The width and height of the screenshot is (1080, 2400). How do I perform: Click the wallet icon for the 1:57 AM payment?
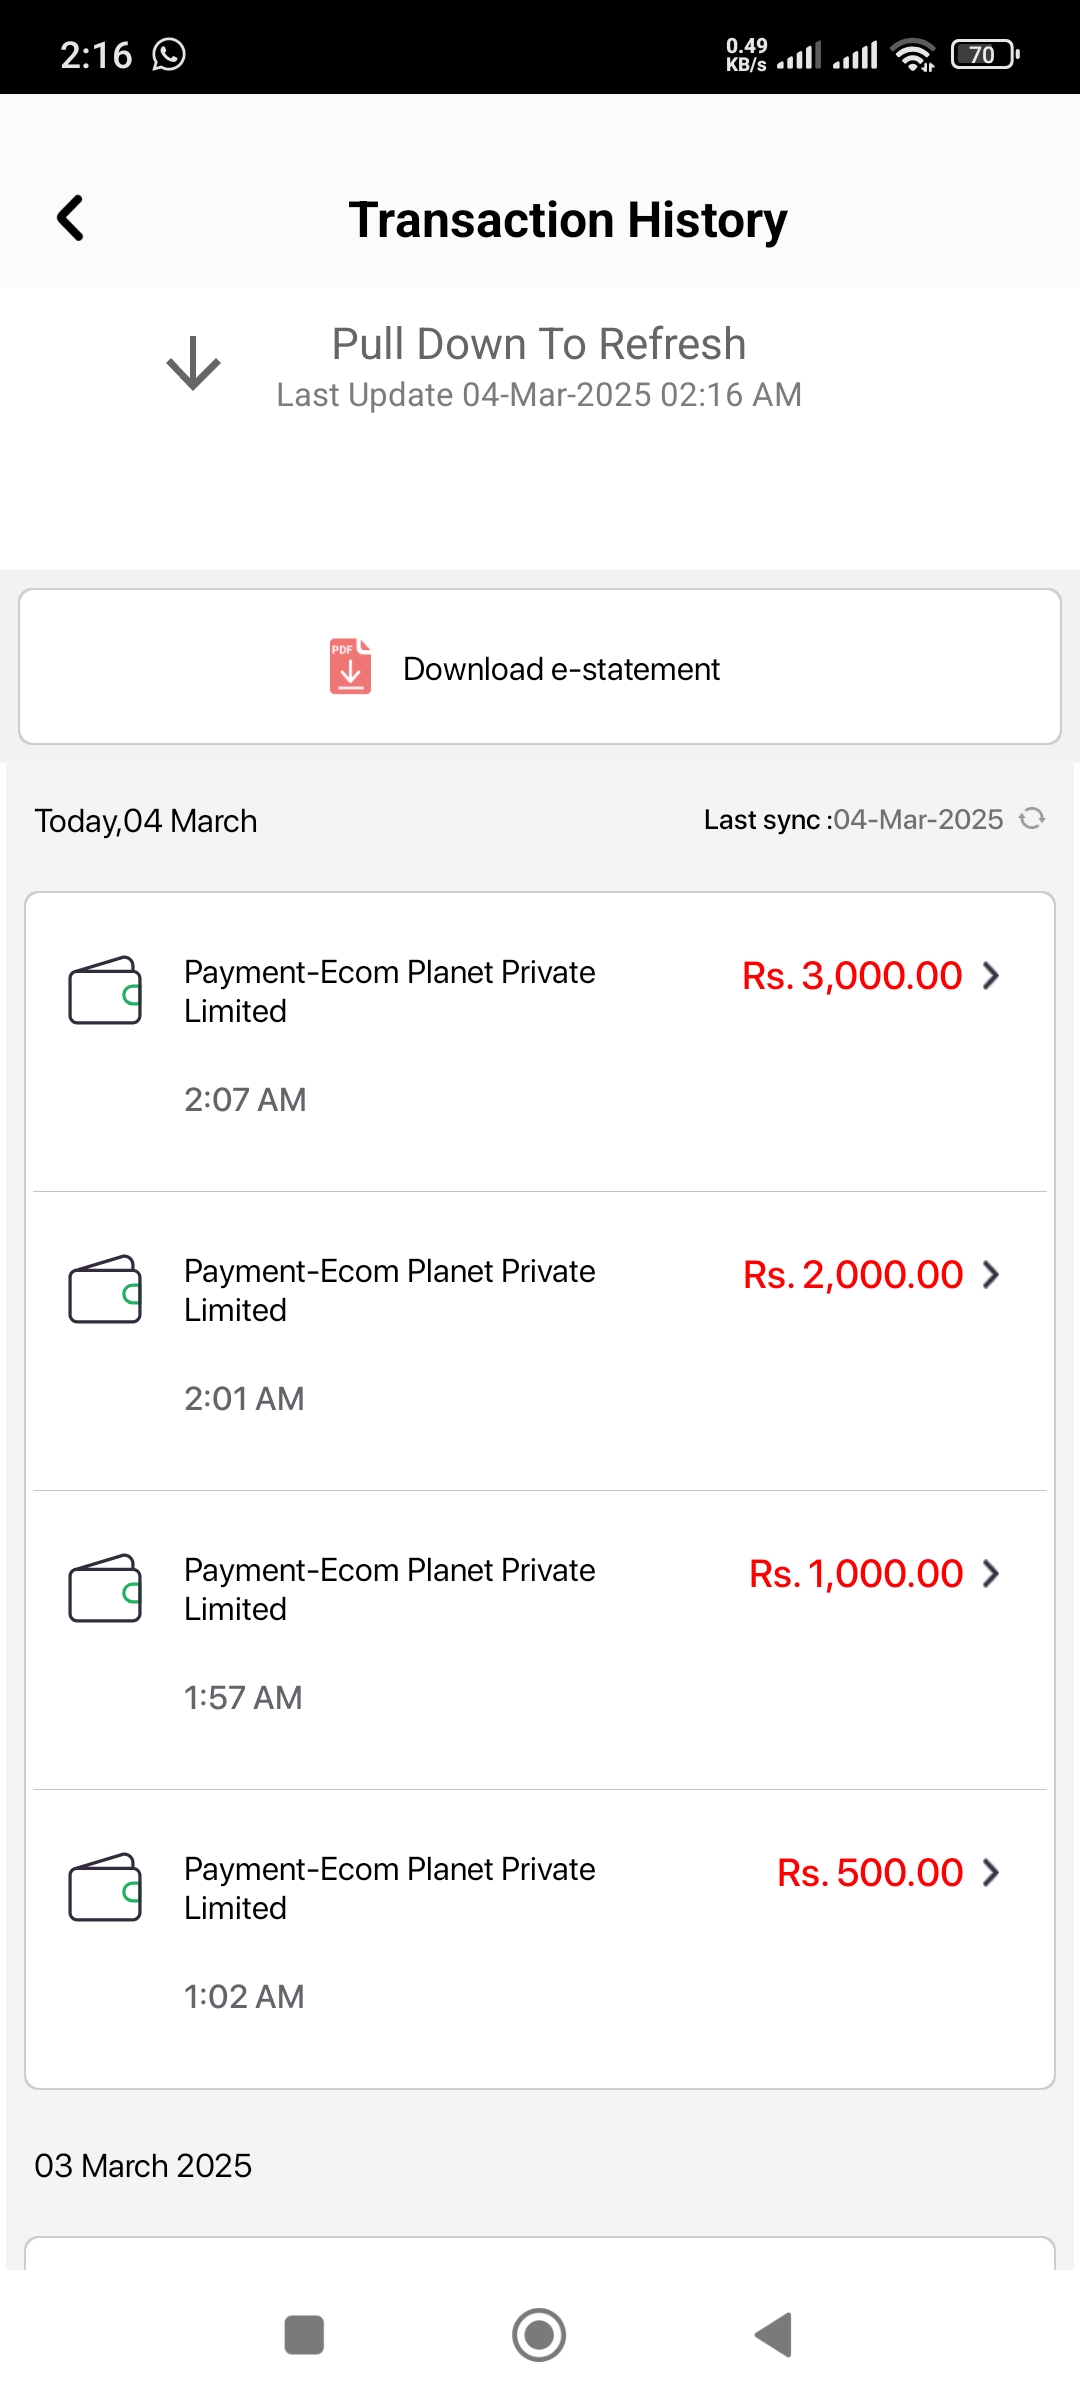pyautogui.click(x=105, y=1588)
